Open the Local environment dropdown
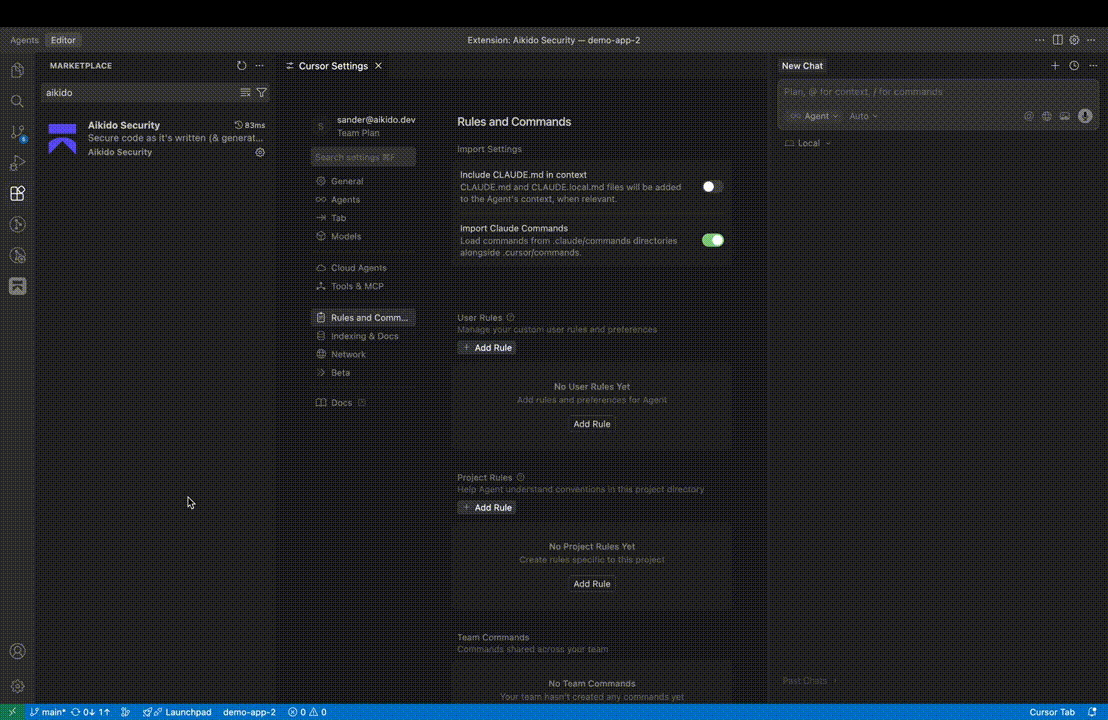 tap(808, 143)
